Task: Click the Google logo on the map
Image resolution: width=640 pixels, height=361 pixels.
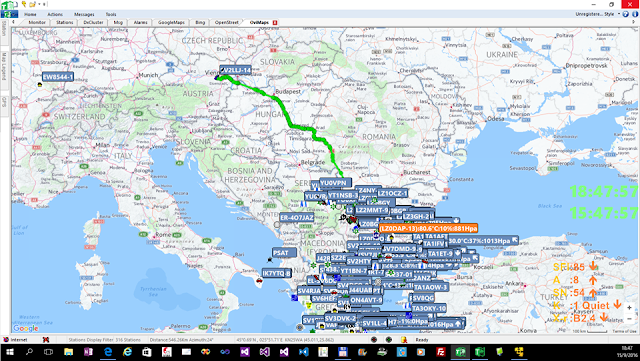Action: point(26,328)
